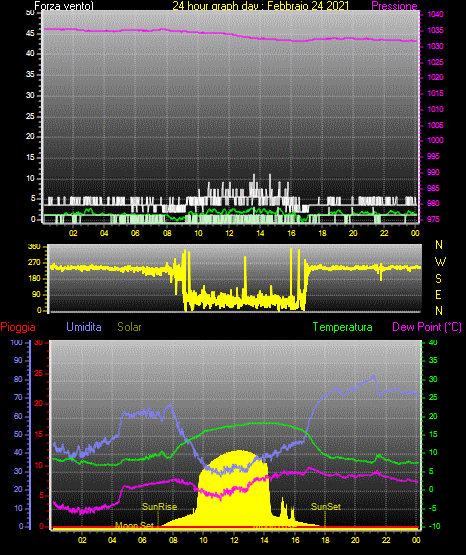Image resolution: width=466 pixels, height=555 pixels.
Task: Click the red 'Pioggia' legend label
Action: point(18,327)
